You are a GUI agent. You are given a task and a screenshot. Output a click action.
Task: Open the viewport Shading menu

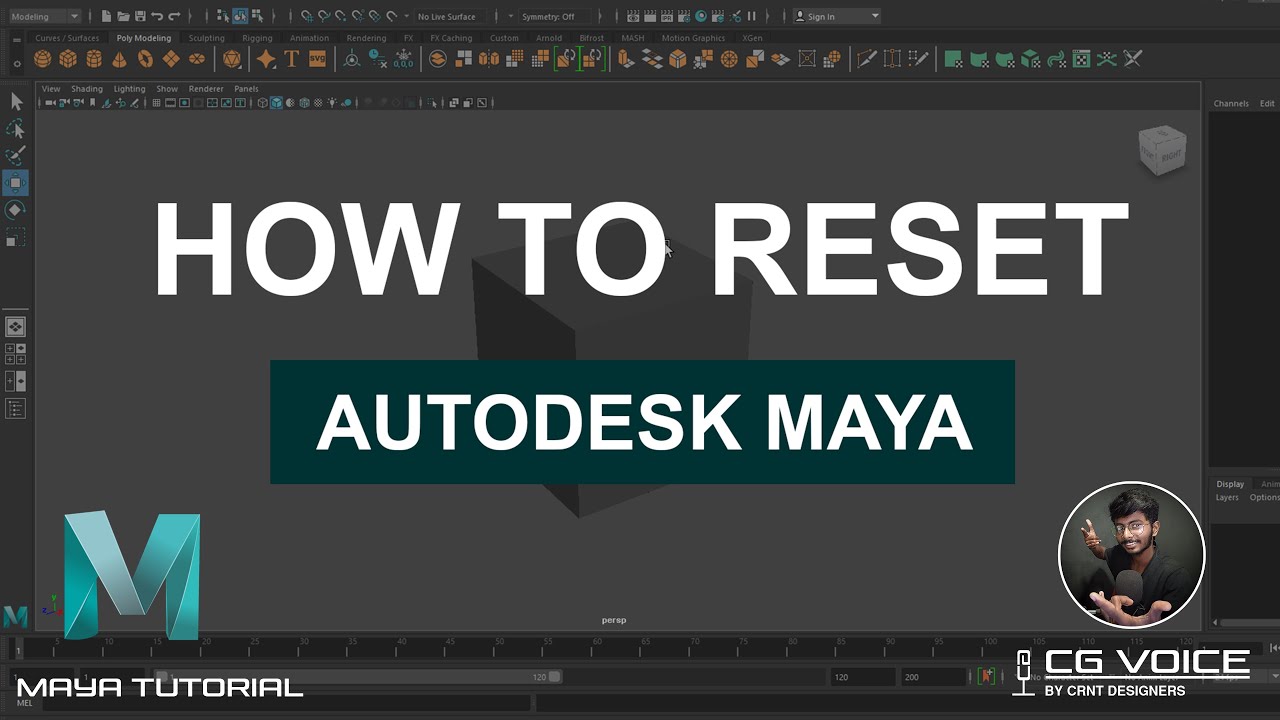[x=87, y=89]
